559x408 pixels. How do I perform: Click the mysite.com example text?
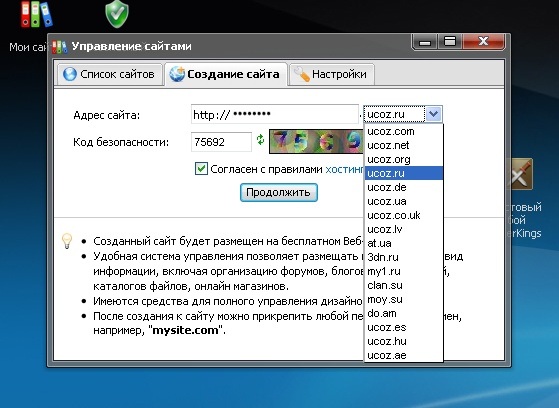pyautogui.click(x=185, y=330)
